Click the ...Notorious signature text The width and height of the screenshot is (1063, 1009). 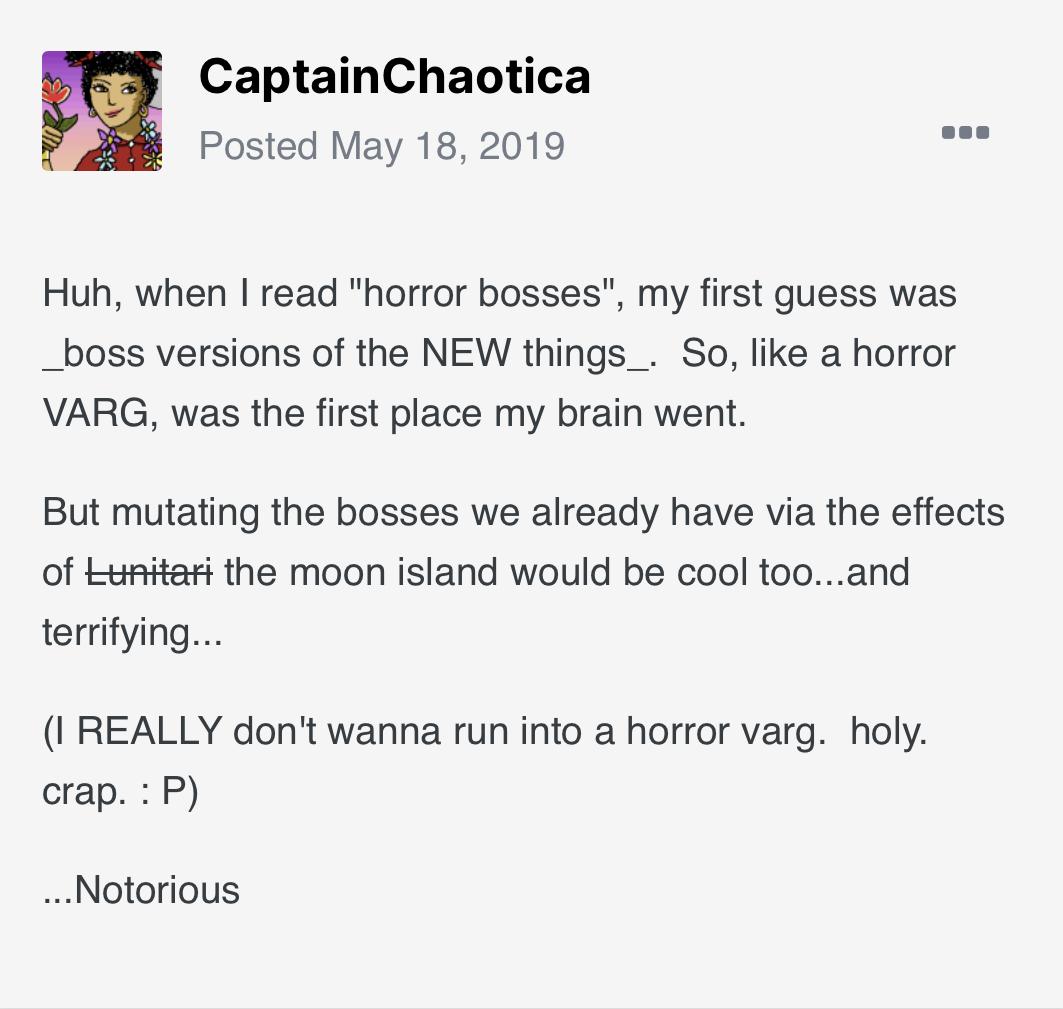click(x=141, y=890)
